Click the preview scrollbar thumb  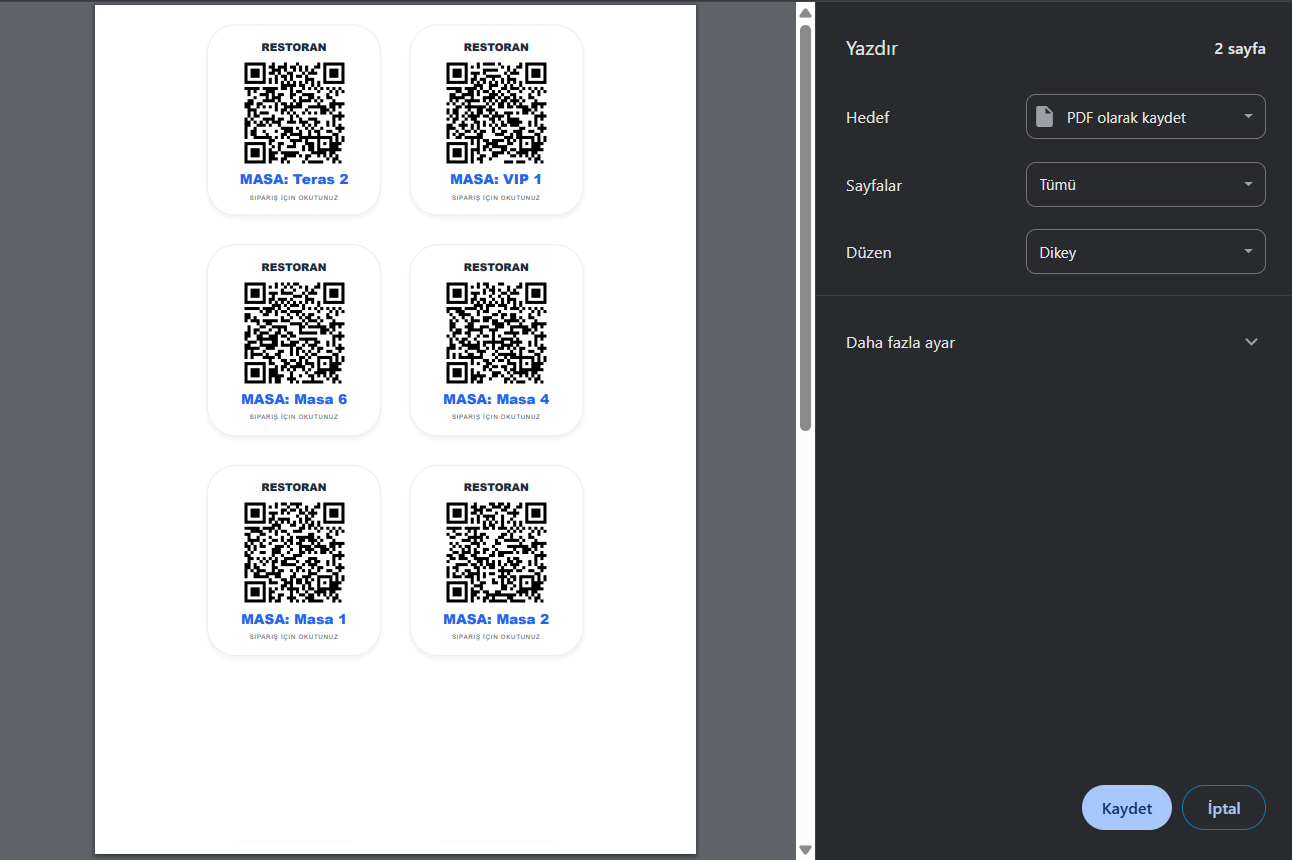tap(805, 228)
